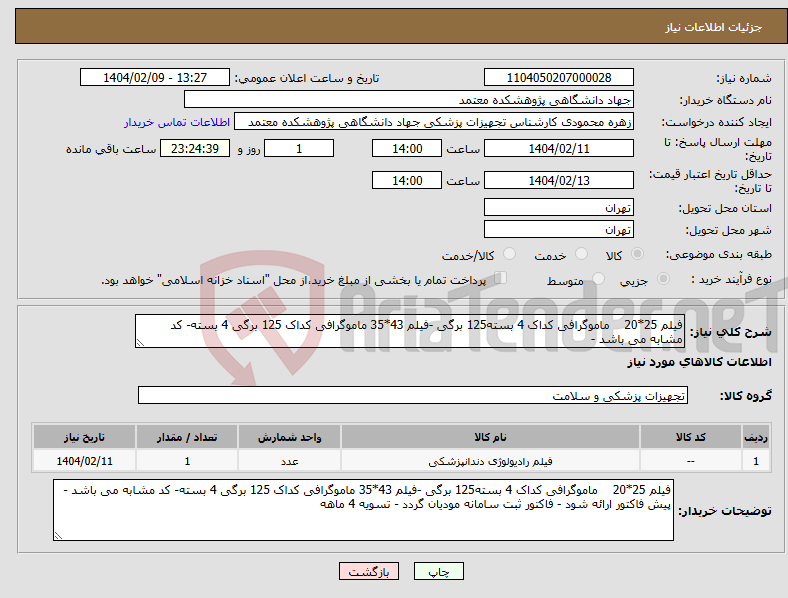Viewport: 788px width, 598px height.
Task: Click the resize handle of buyer notes textarea
Action: (x=58, y=536)
